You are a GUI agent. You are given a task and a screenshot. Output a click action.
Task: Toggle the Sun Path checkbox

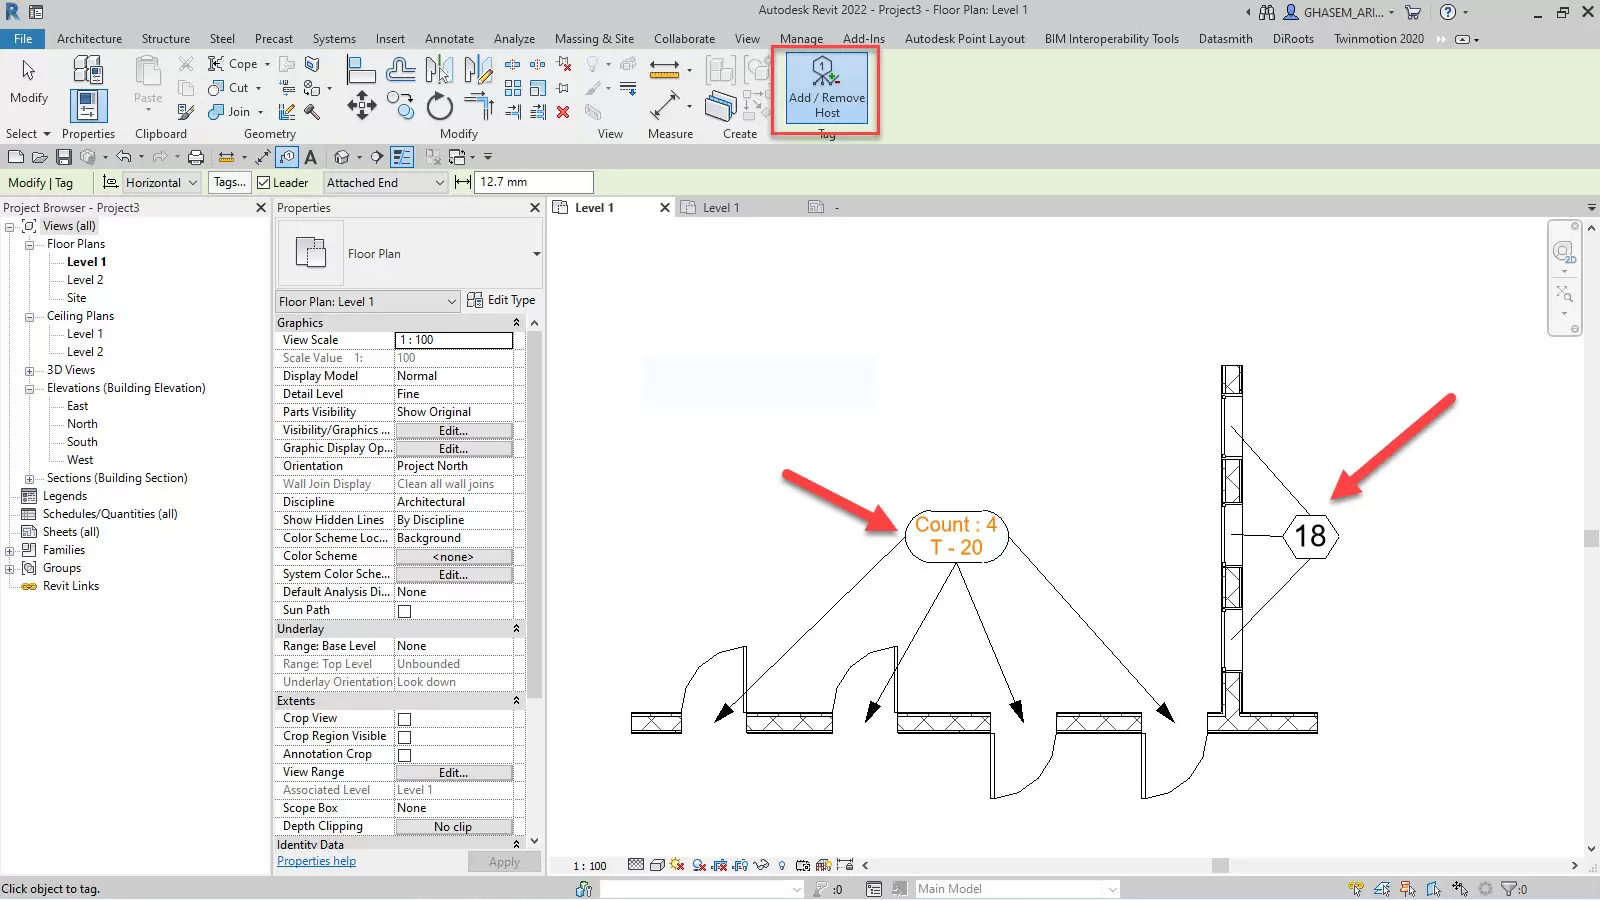[404, 611]
